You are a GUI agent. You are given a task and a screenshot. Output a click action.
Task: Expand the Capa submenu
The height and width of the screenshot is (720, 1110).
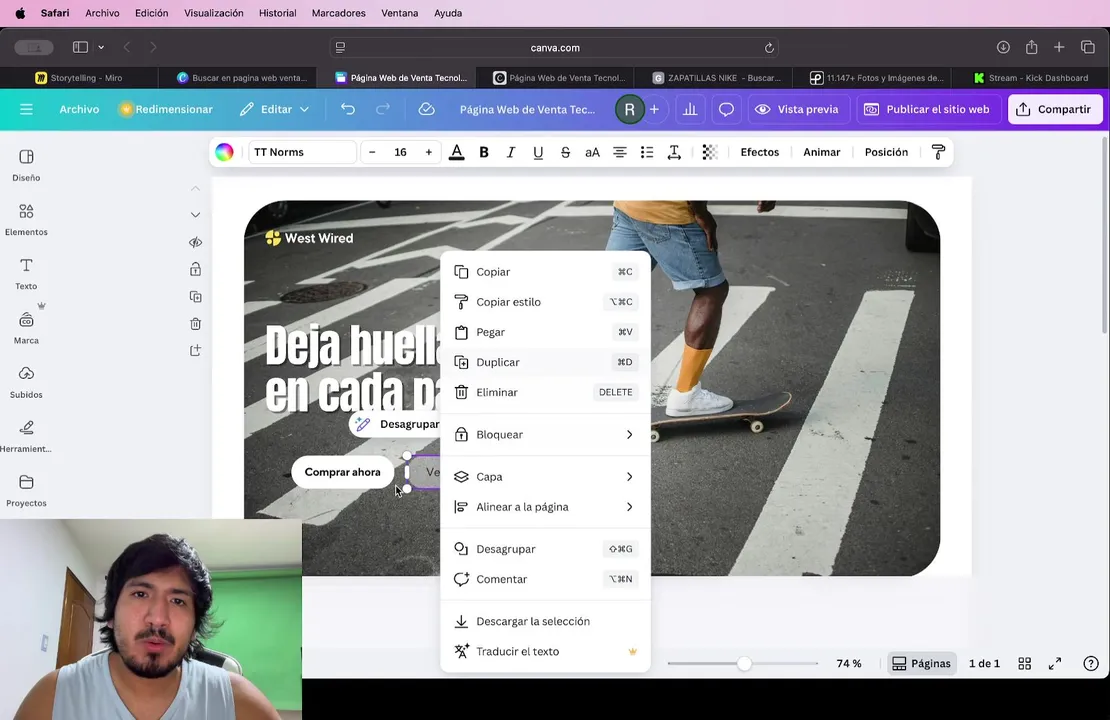[545, 476]
